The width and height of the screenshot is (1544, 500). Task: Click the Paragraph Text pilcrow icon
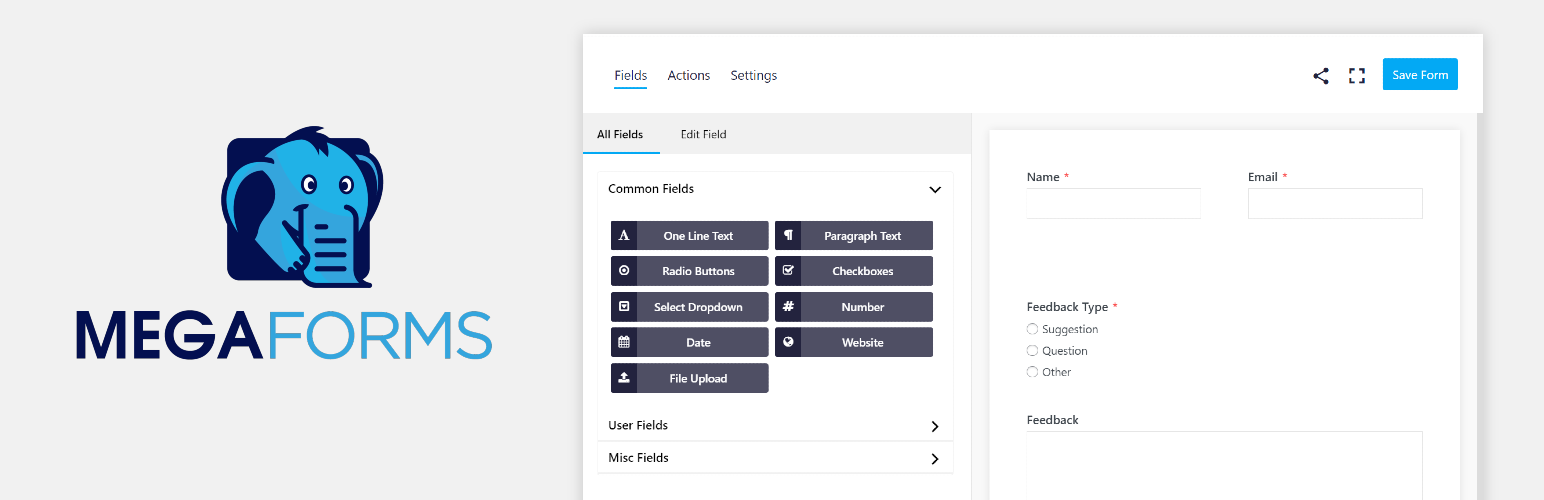coord(788,236)
